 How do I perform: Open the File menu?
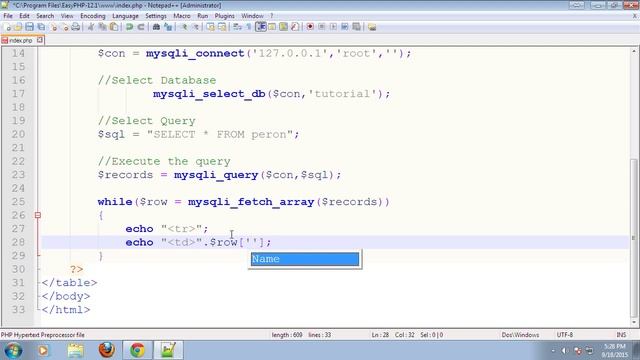pos(8,16)
